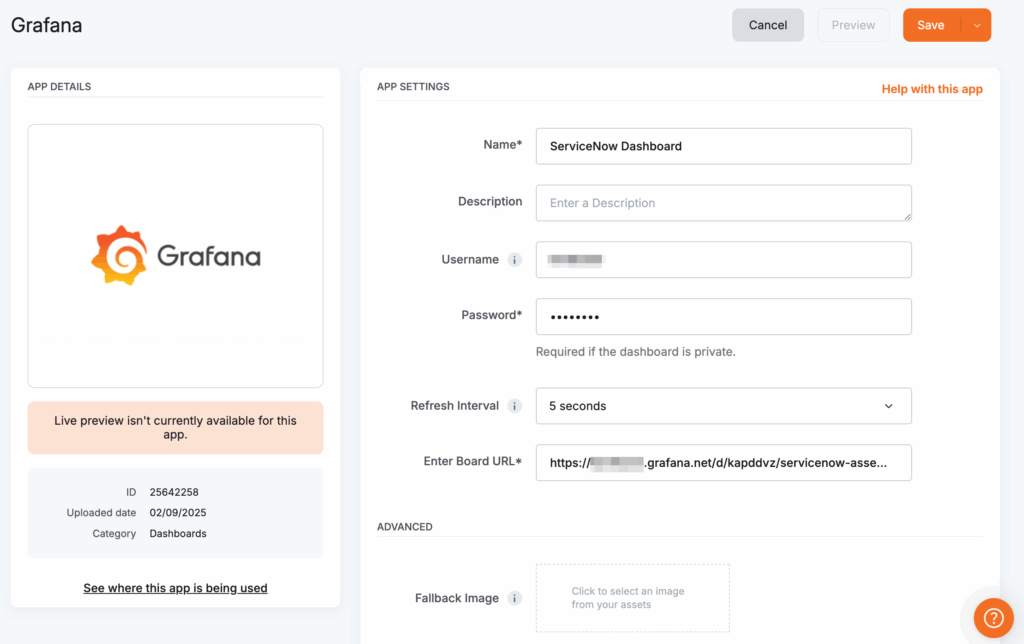Click the Fallback Image info tooltip icon

pyautogui.click(x=515, y=598)
